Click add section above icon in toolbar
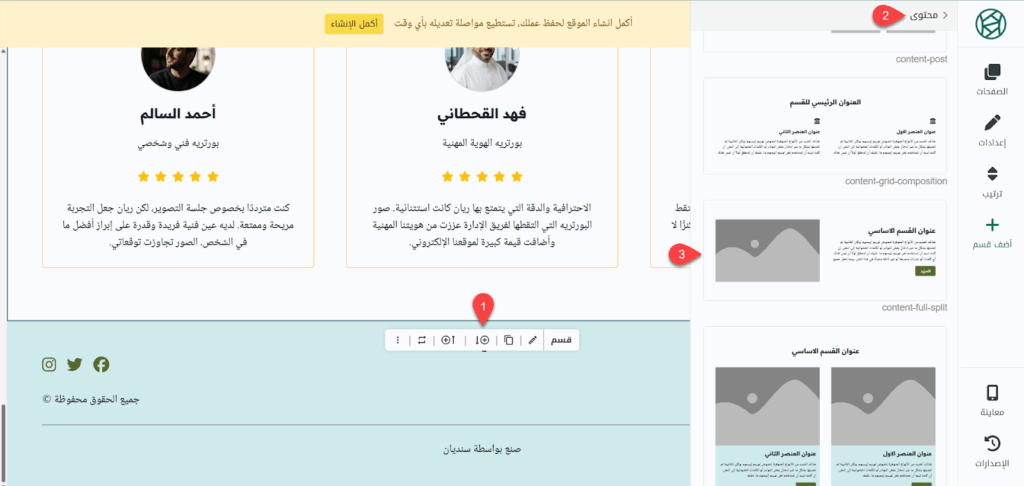The image size is (1024, 486). 448,340
